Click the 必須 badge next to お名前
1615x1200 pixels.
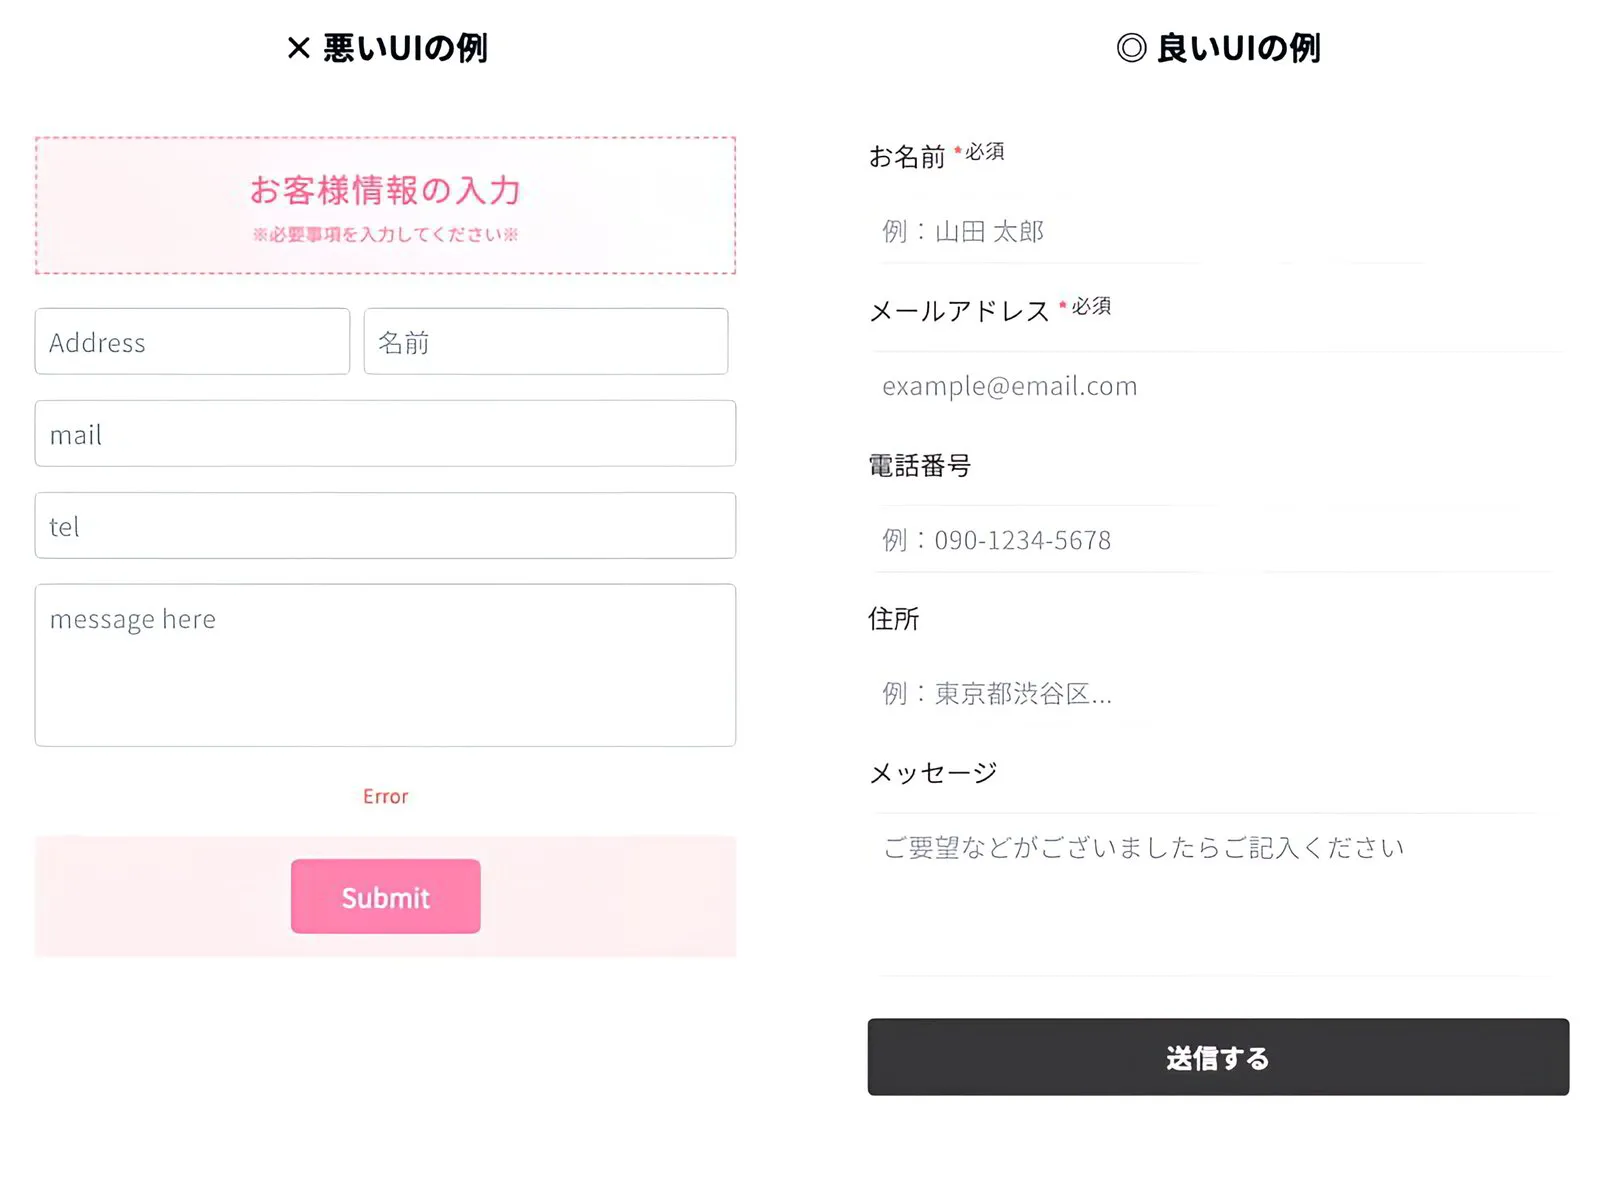984,152
